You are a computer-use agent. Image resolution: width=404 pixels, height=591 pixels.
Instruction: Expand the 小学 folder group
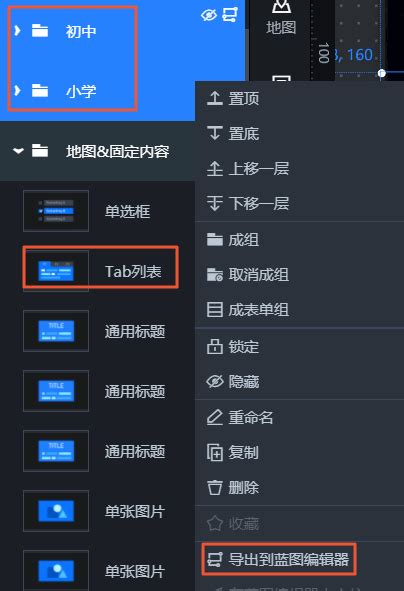click(x=17, y=90)
